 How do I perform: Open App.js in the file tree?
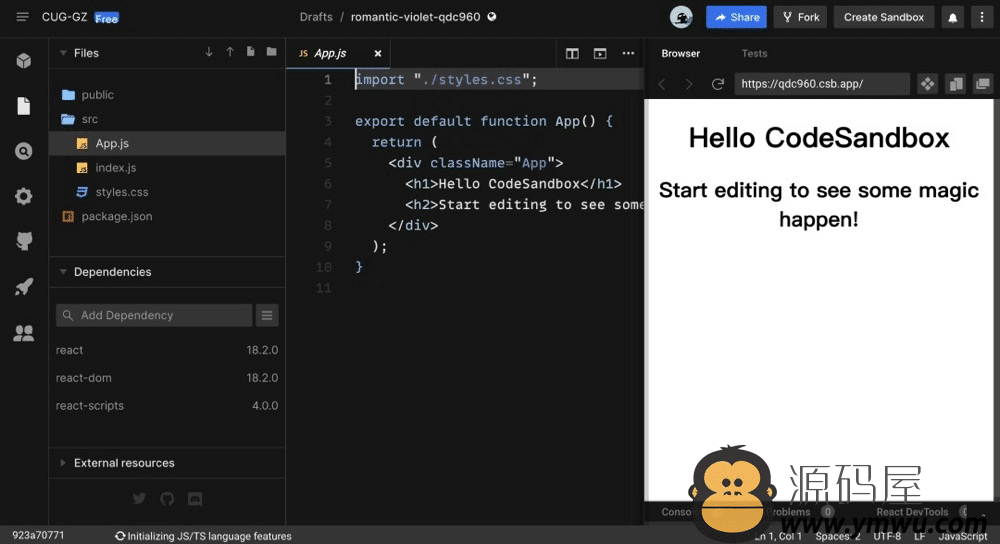tap(167, 143)
